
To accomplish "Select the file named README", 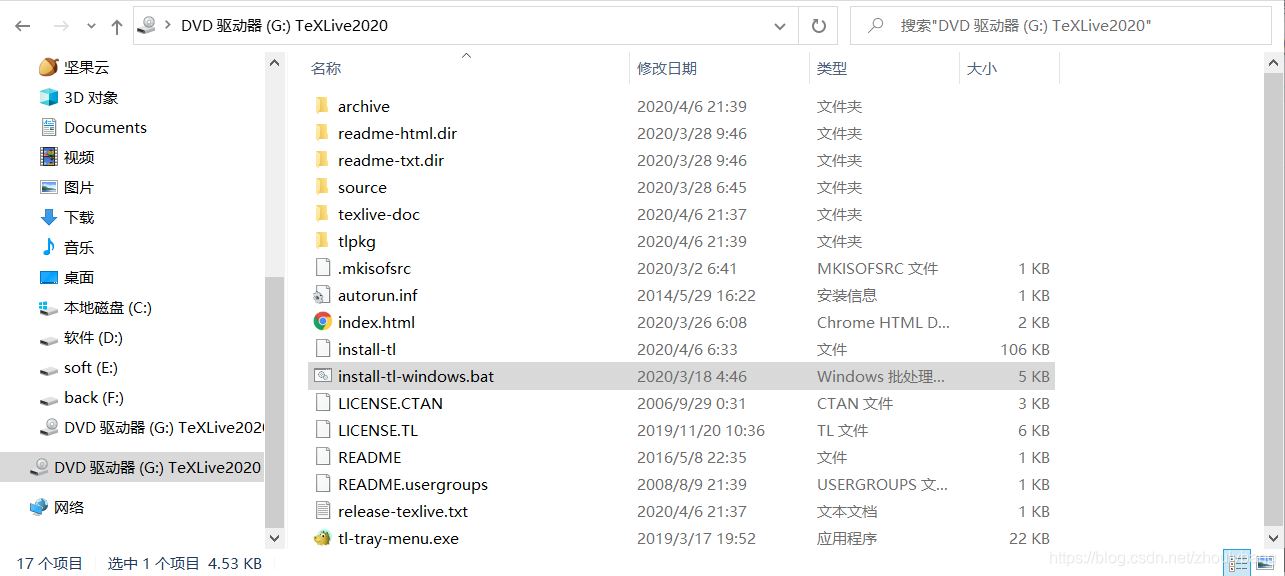I will coord(369,457).
